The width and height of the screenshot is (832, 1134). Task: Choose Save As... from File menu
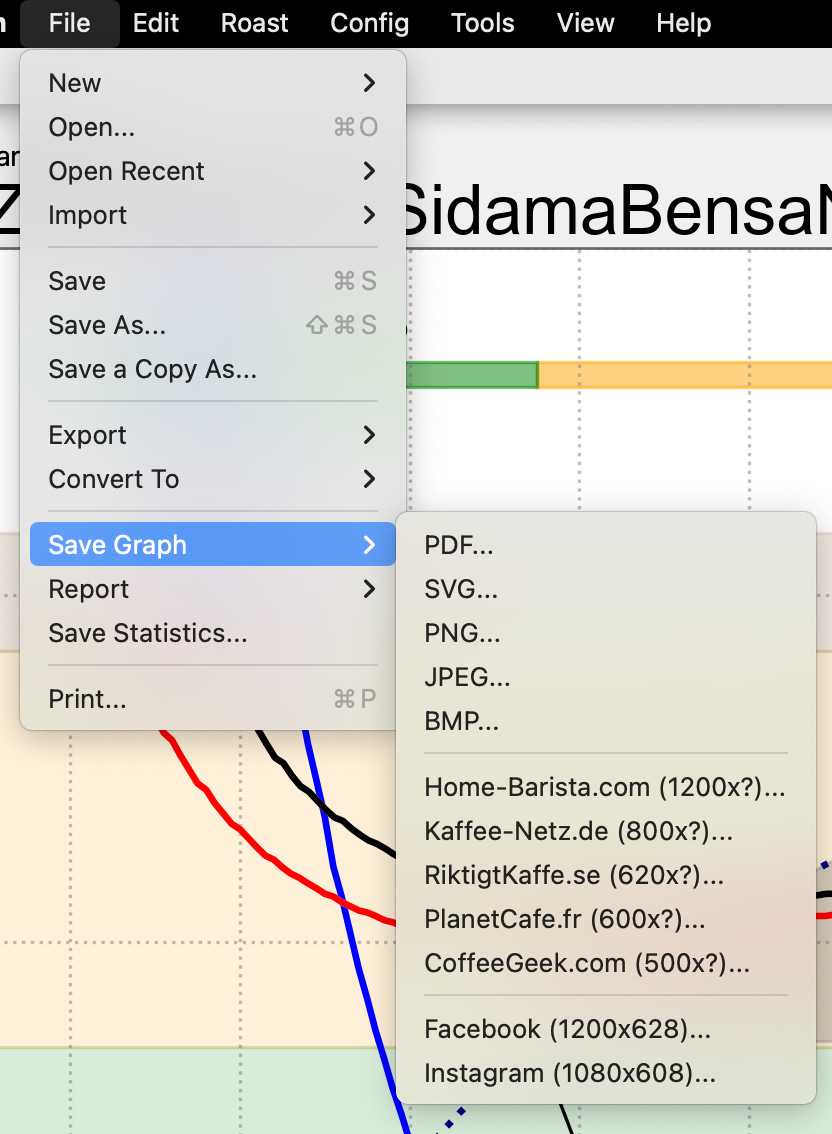[x=107, y=325]
